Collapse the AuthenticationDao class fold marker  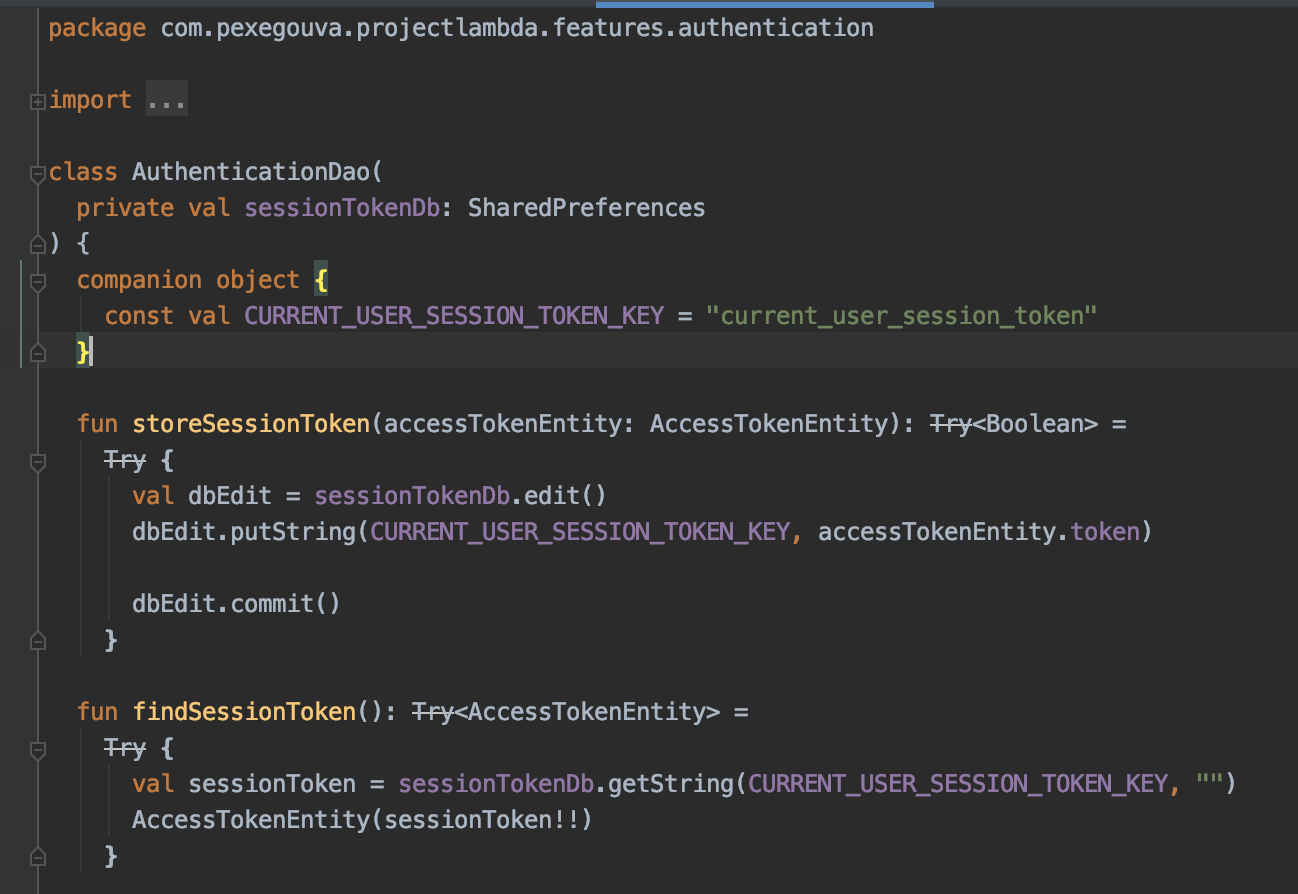pyautogui.click(x=37, y=173)
